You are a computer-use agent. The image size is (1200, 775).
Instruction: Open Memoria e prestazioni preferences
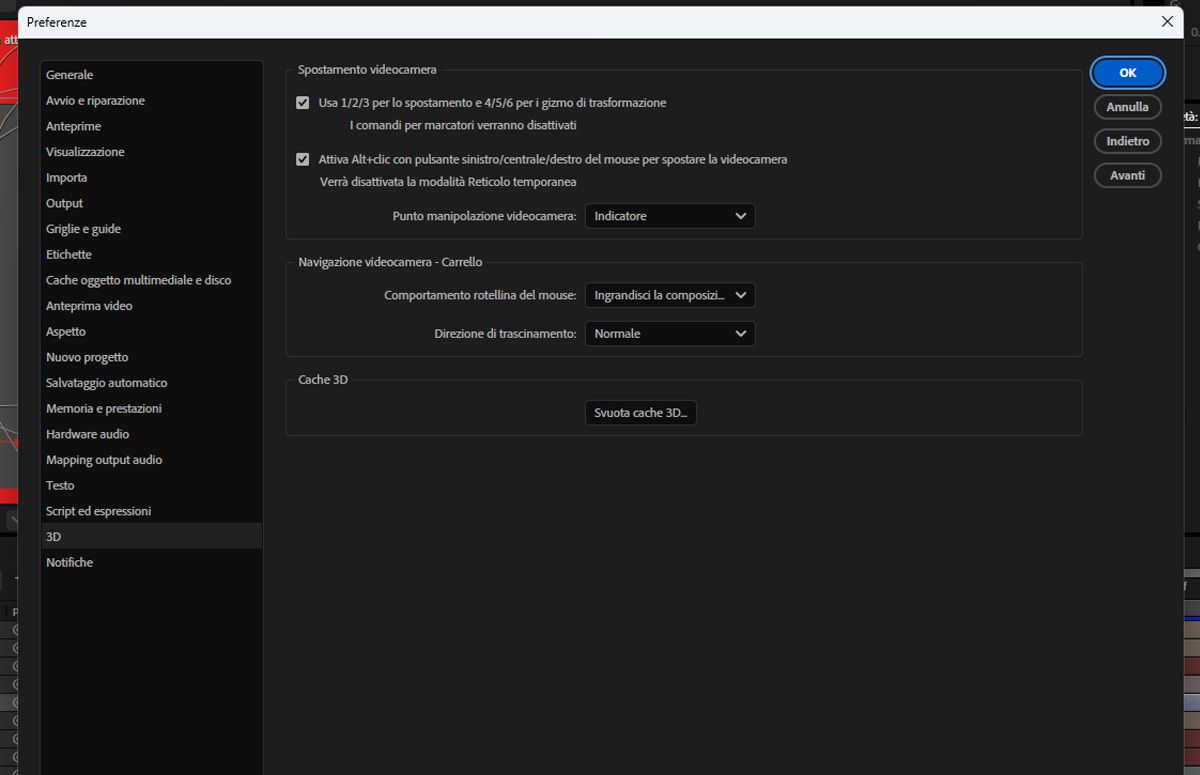pyautogui.click(x=151, y=408)
